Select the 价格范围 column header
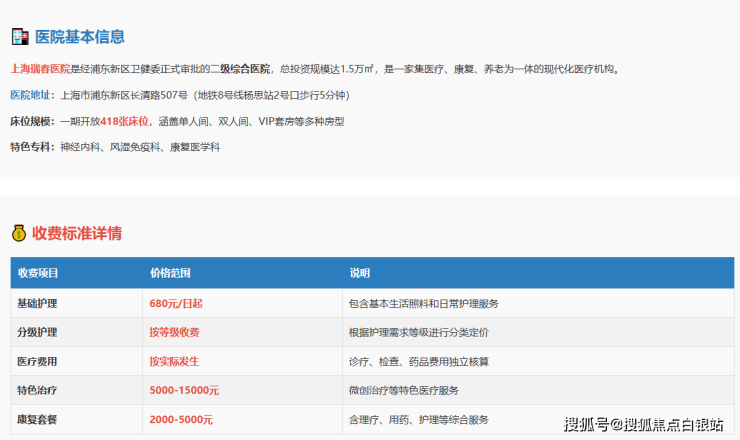 pos(170,273)
